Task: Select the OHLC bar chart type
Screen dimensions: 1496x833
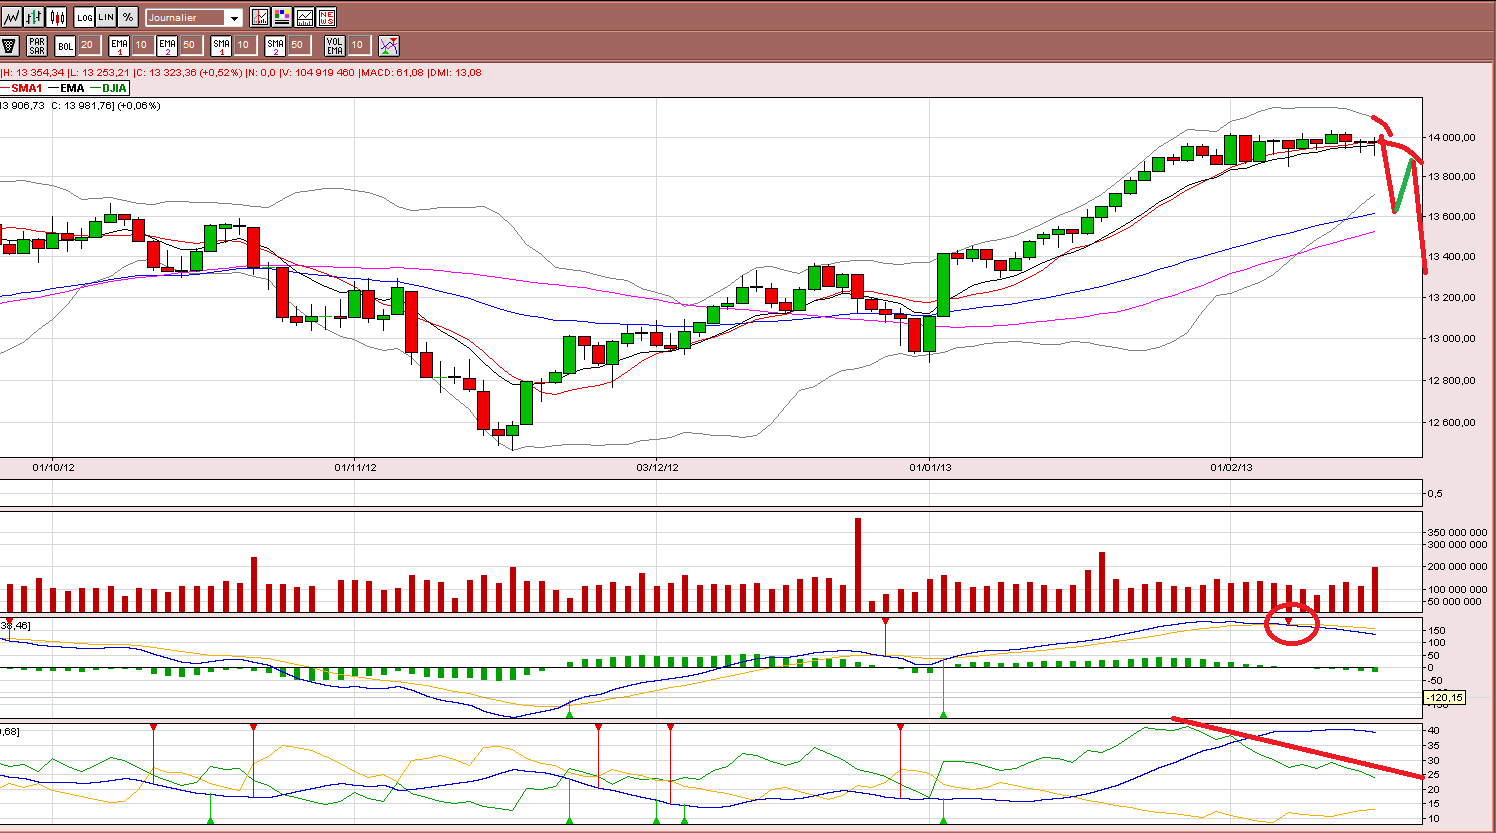Action: click(34, 17)
